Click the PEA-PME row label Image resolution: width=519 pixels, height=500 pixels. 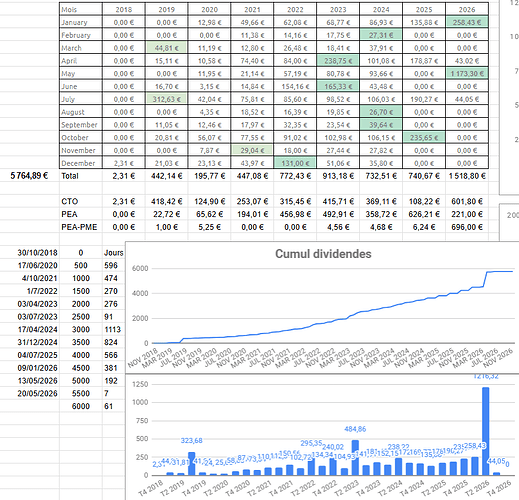pyautogui.click(x=79, y=227)
